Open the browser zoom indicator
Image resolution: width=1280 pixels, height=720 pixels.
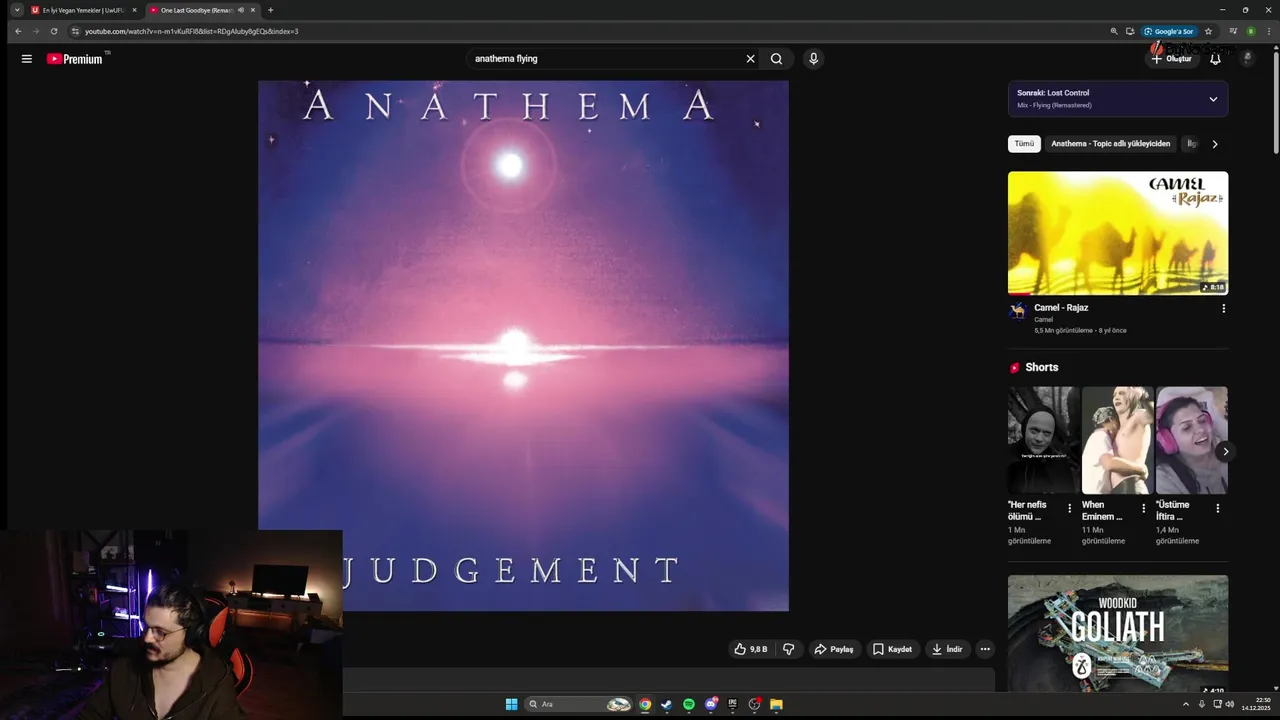(1113, 31)
